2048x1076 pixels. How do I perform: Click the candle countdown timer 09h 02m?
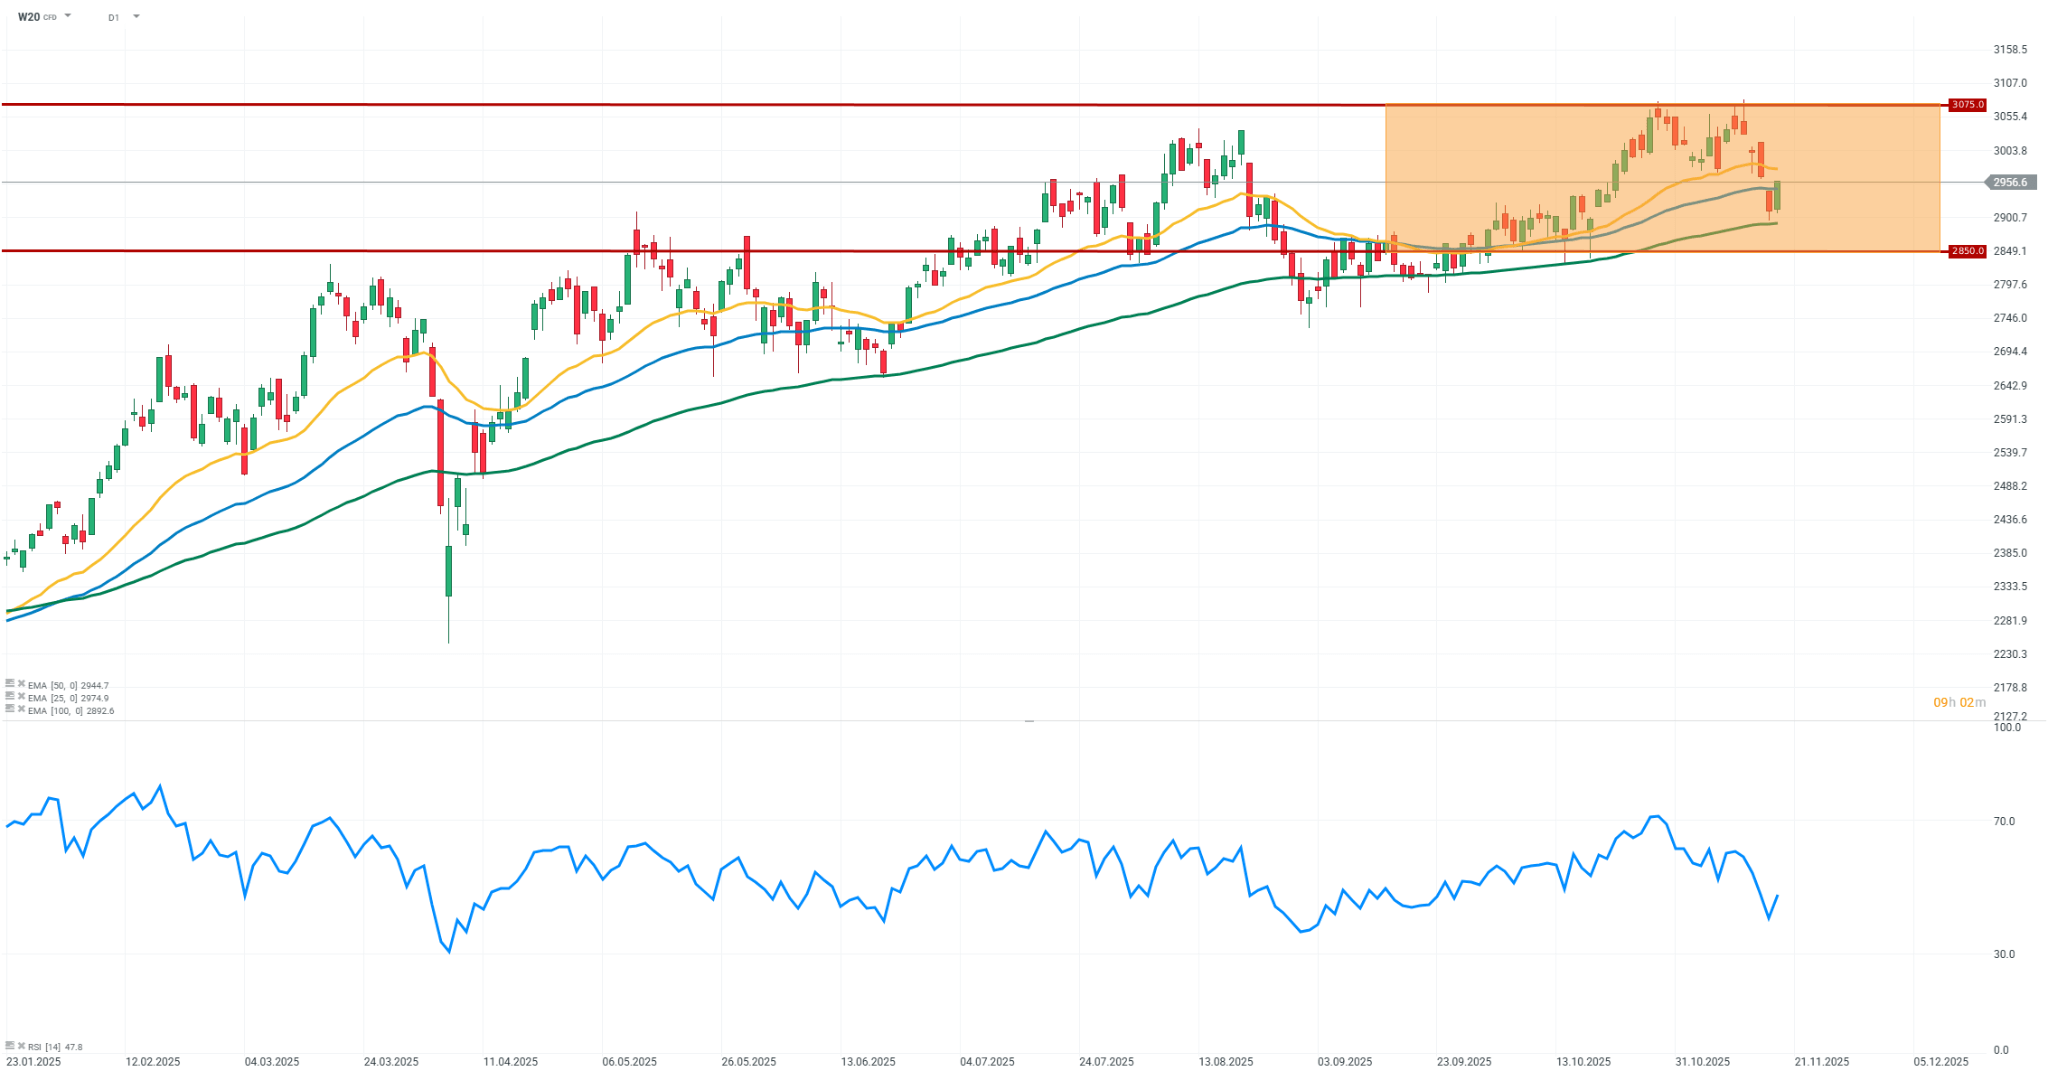click(1959, 703)
